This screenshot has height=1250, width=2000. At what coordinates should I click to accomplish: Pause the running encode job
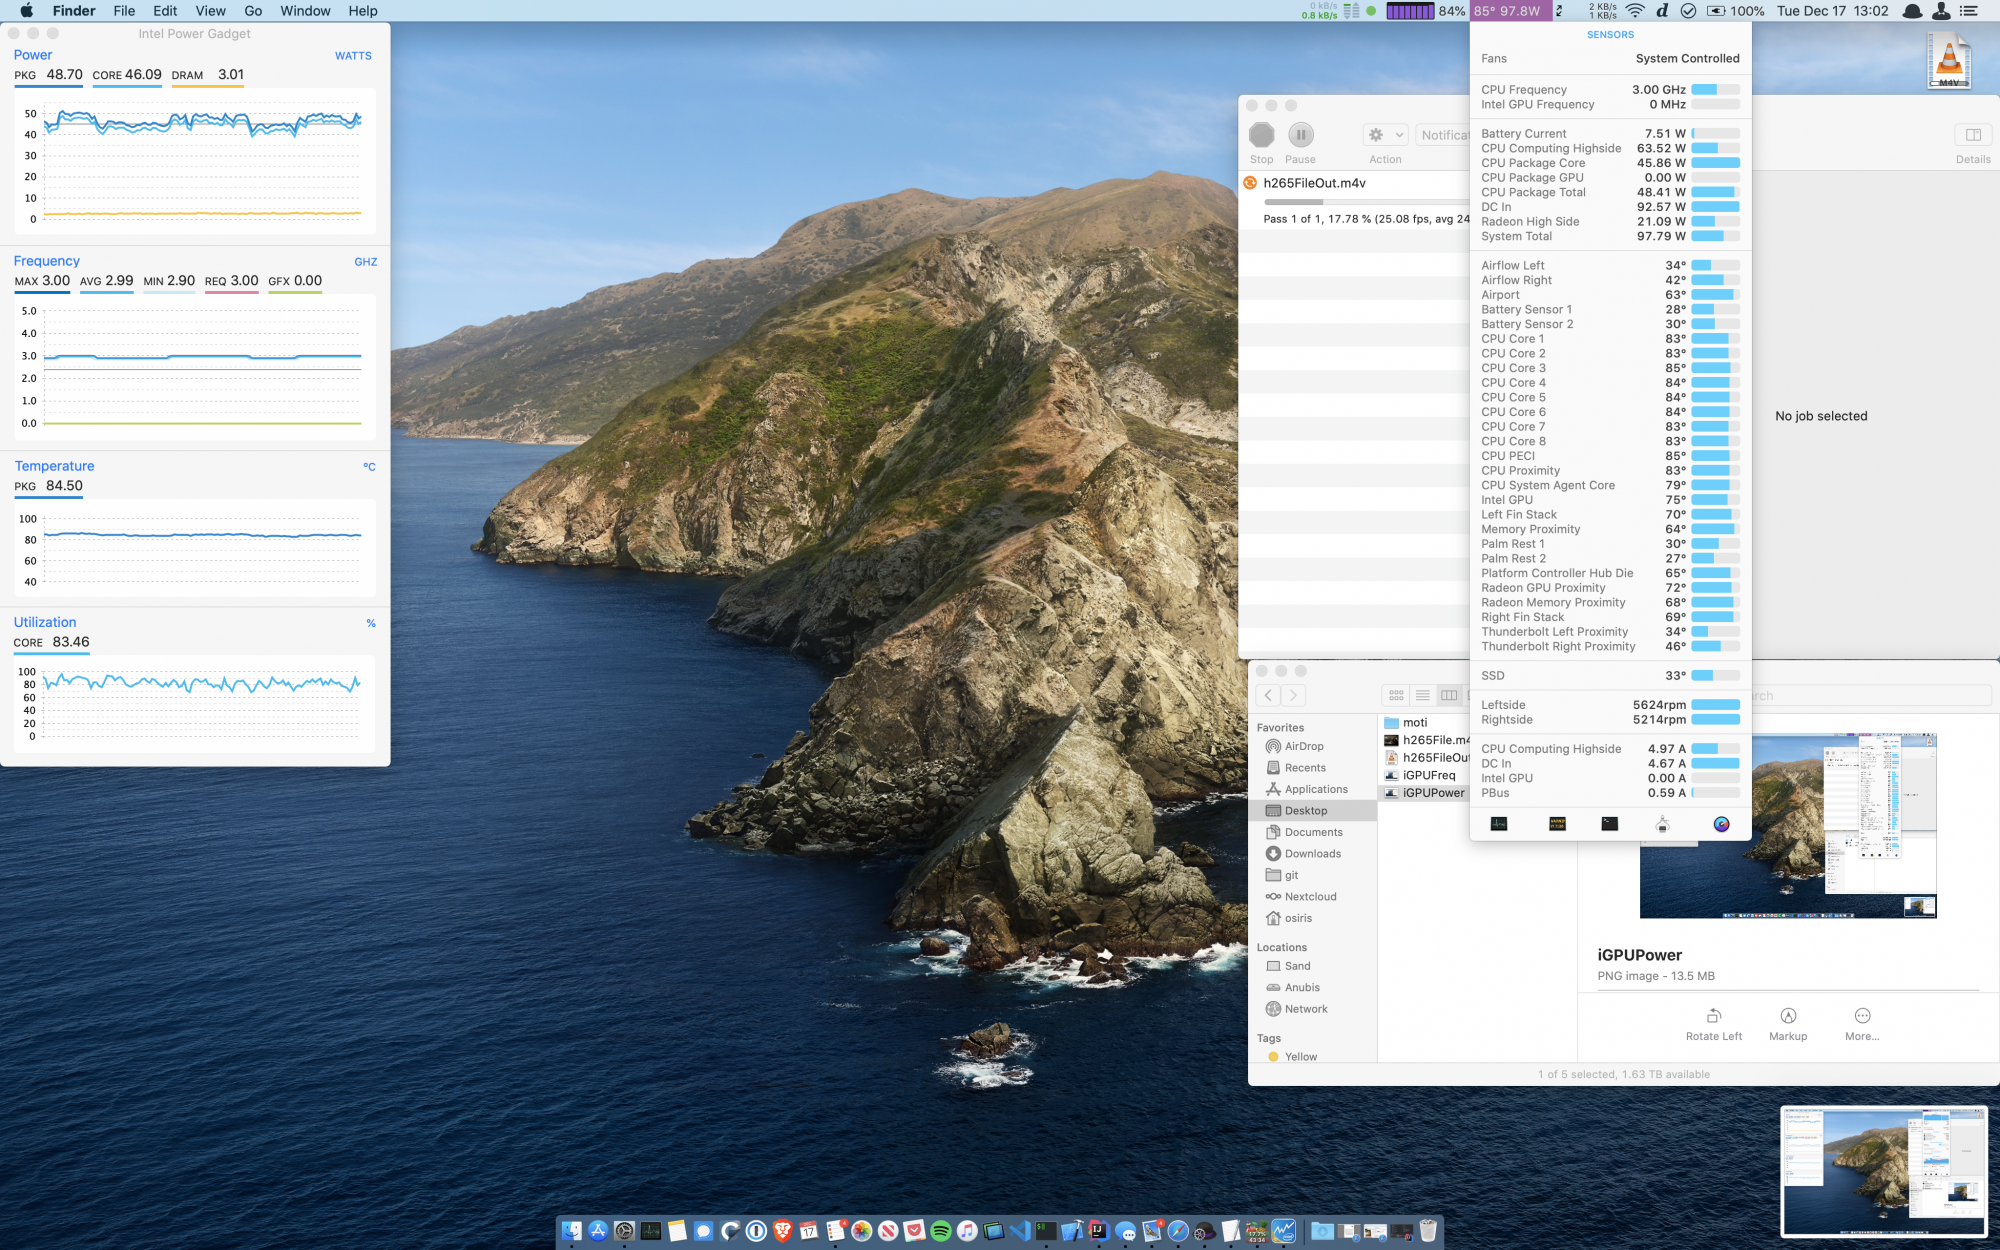click(x=1300, y=135)
